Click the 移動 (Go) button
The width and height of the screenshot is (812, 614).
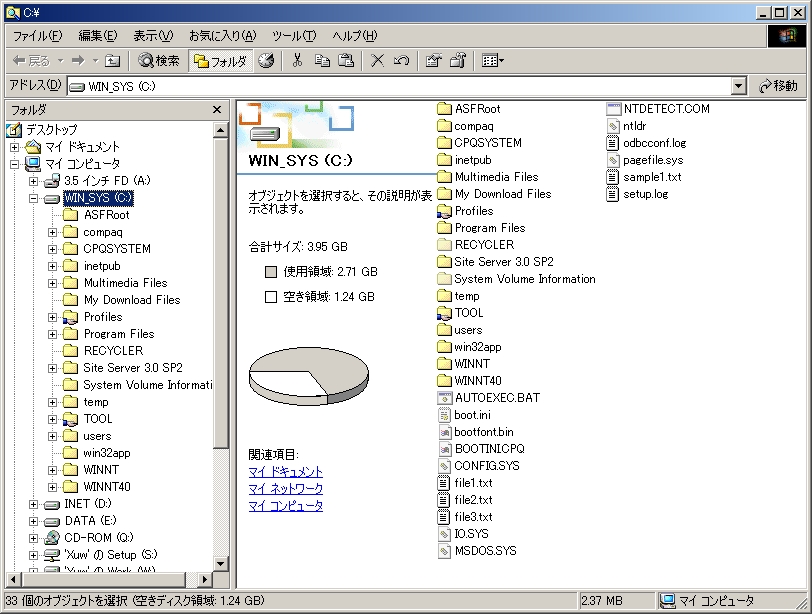778,86
